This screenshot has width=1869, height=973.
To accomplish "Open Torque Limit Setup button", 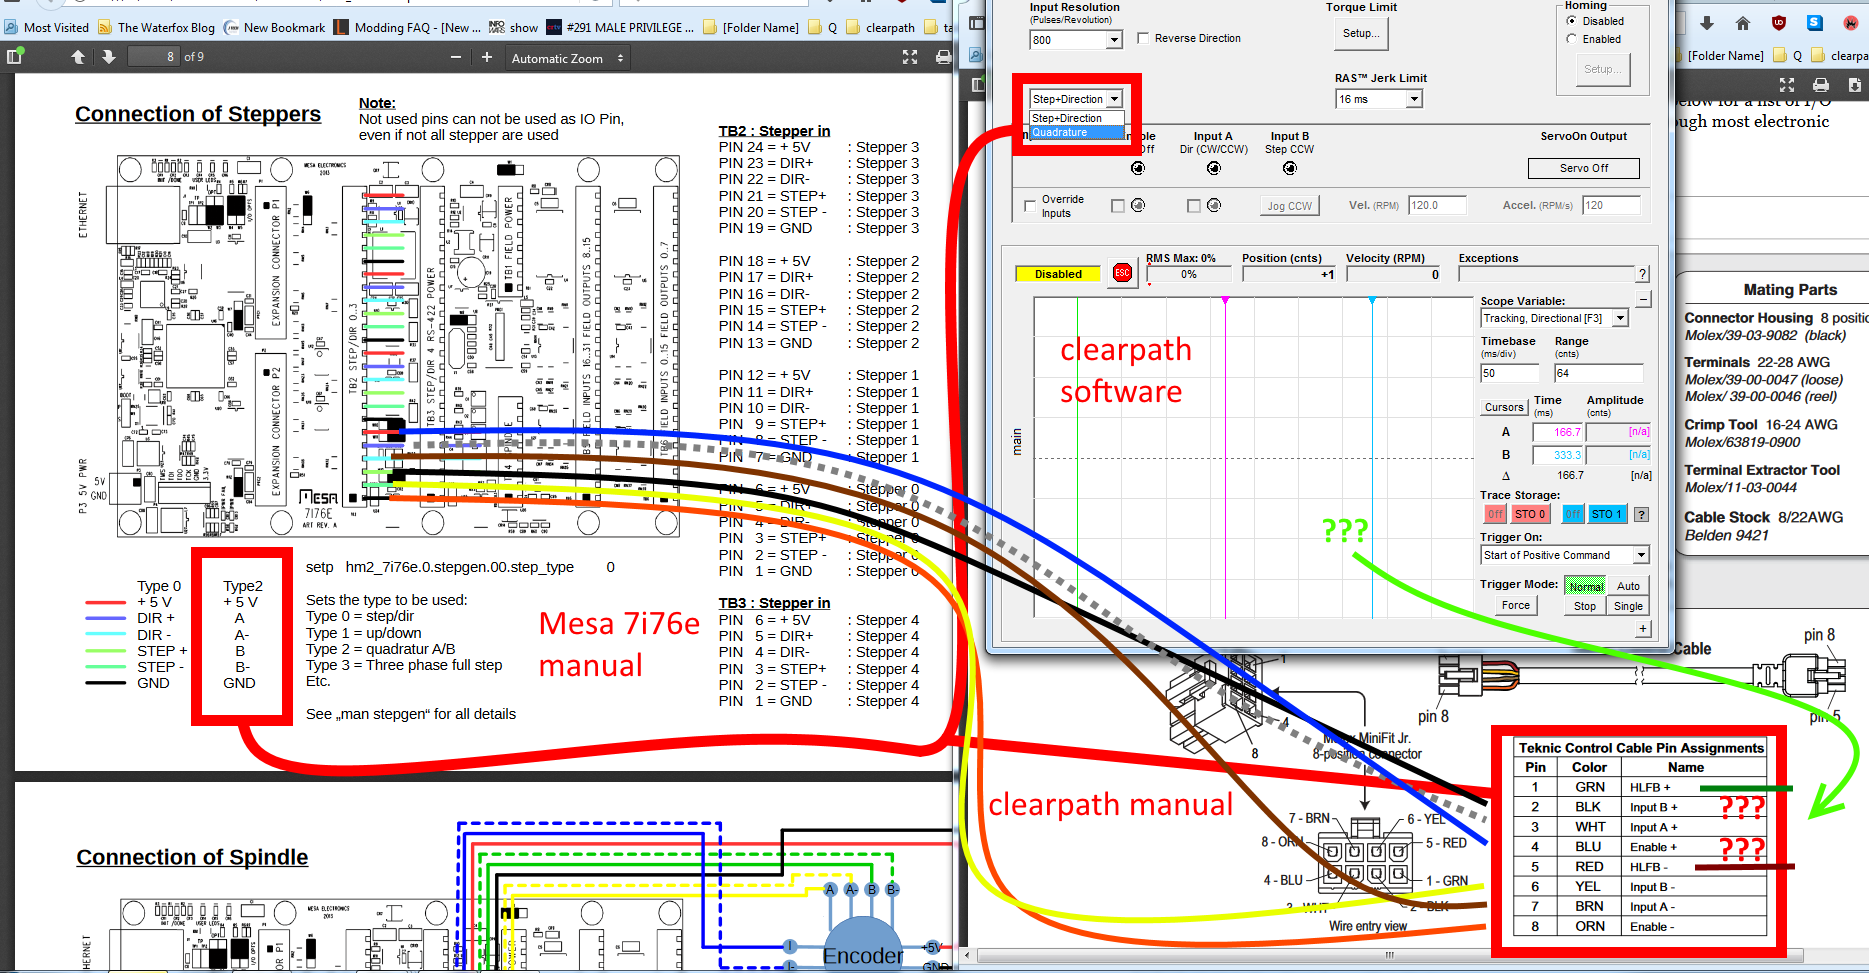I will (x=1360, y=34).
